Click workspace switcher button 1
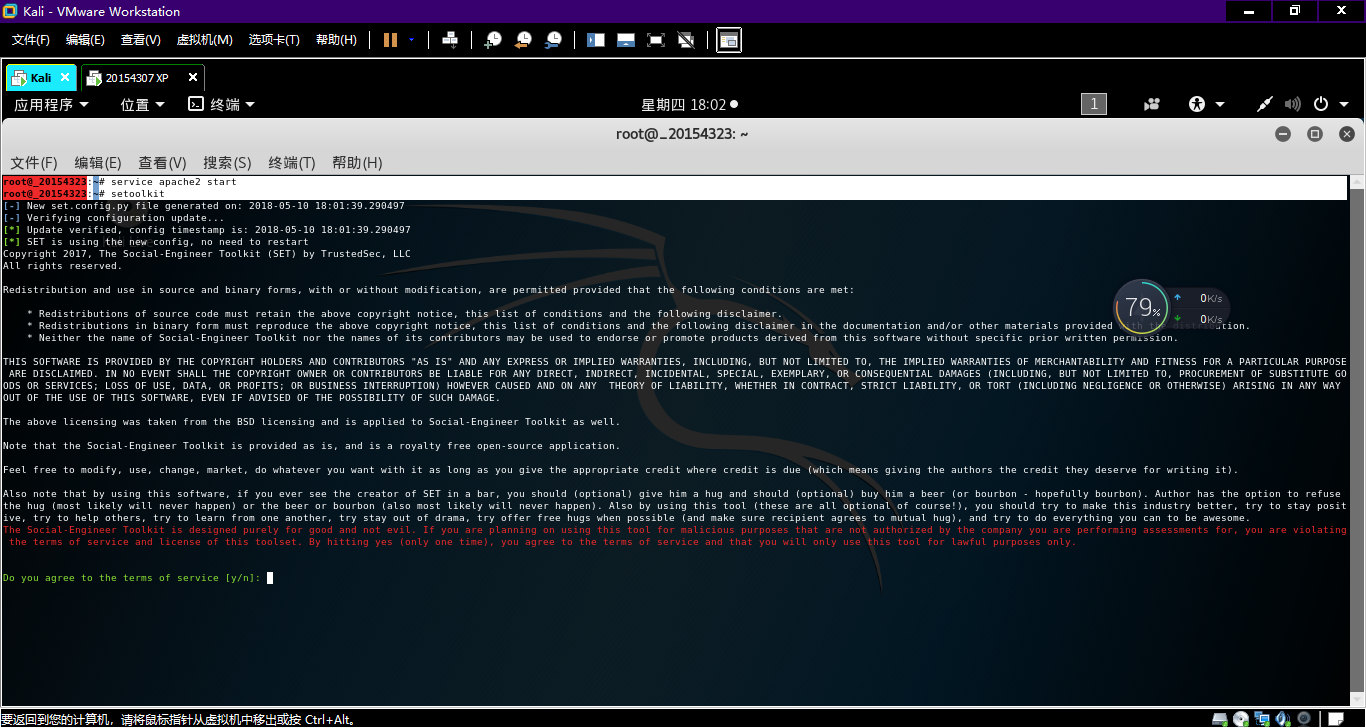This screenshot has width=1366, height=728. tap(1093, 104)
